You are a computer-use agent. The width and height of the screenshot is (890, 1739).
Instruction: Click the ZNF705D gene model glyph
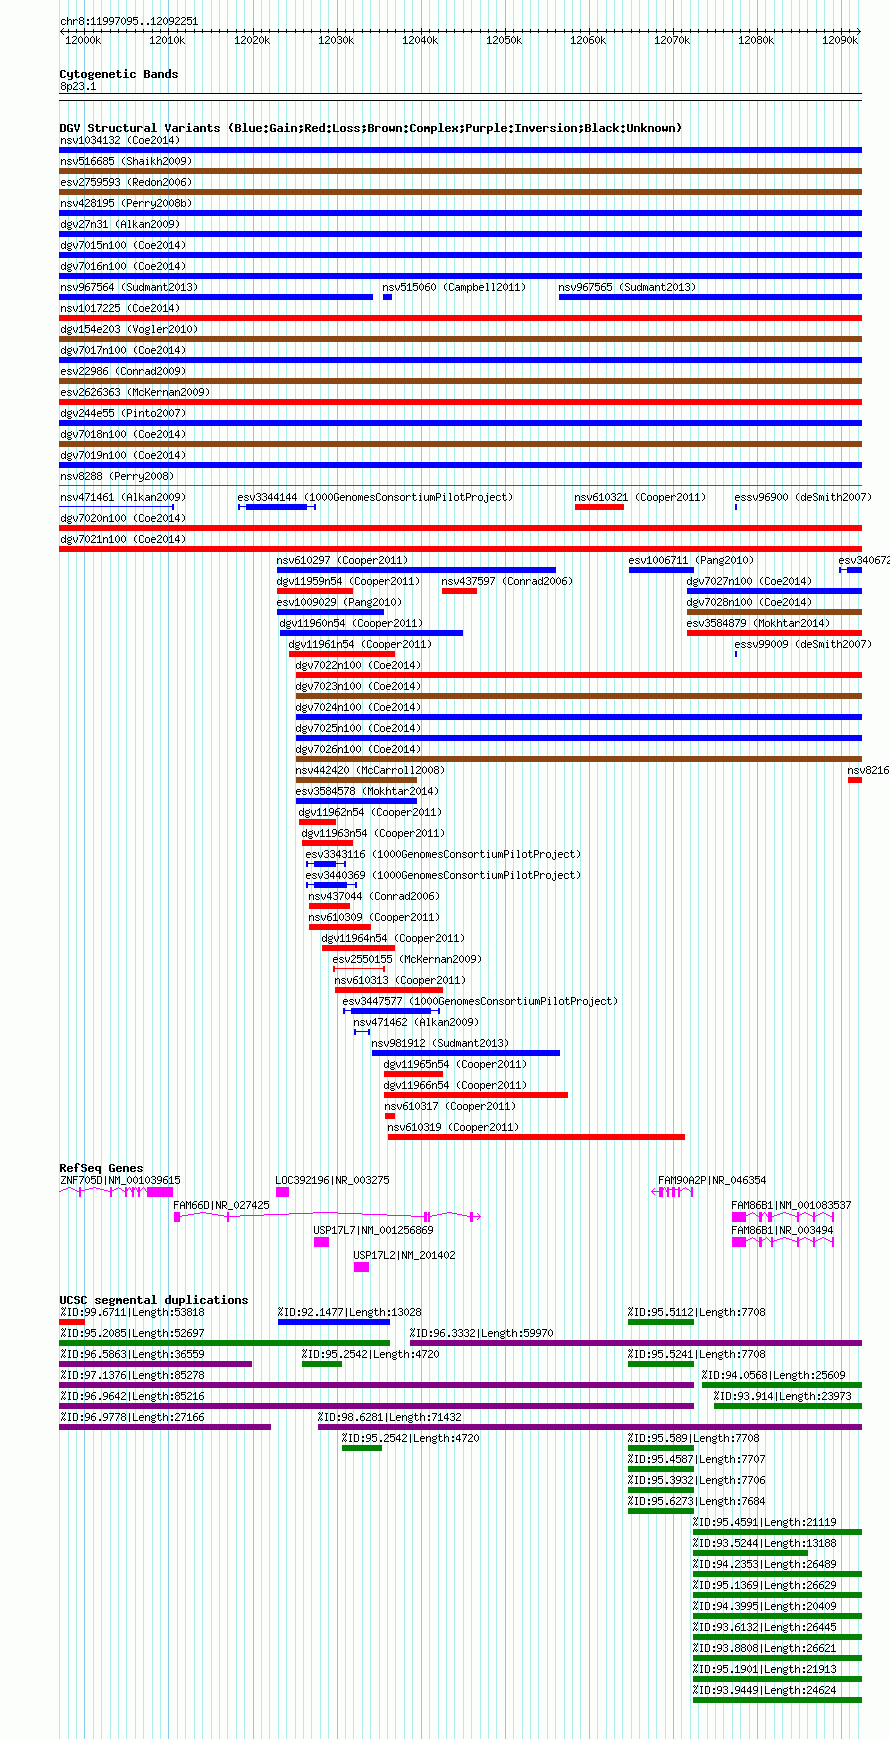tap(116, 1192)
